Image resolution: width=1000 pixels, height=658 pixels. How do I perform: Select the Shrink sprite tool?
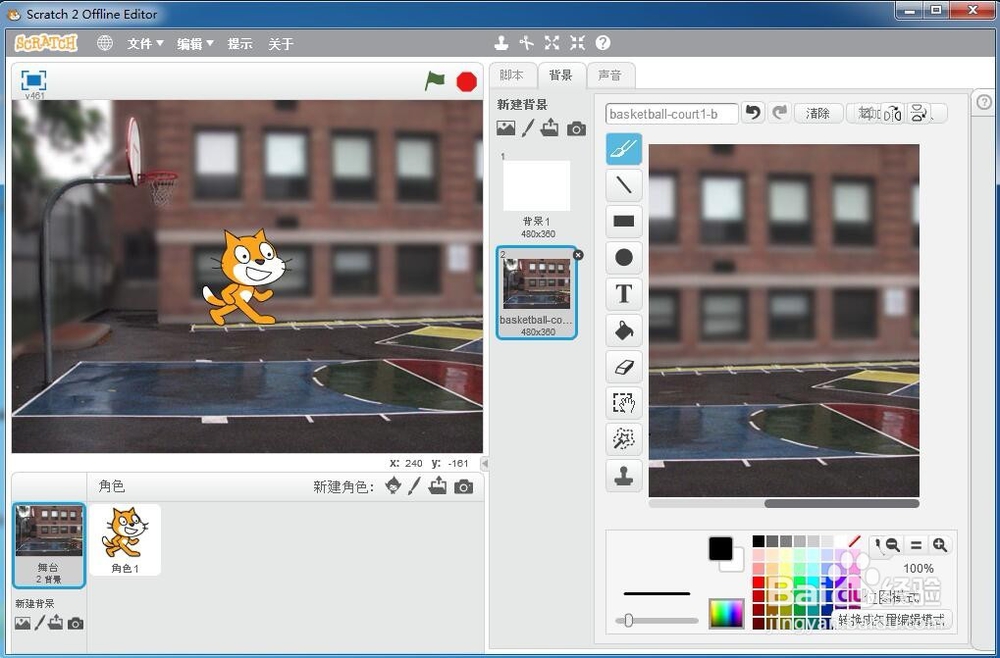point(577,43)
